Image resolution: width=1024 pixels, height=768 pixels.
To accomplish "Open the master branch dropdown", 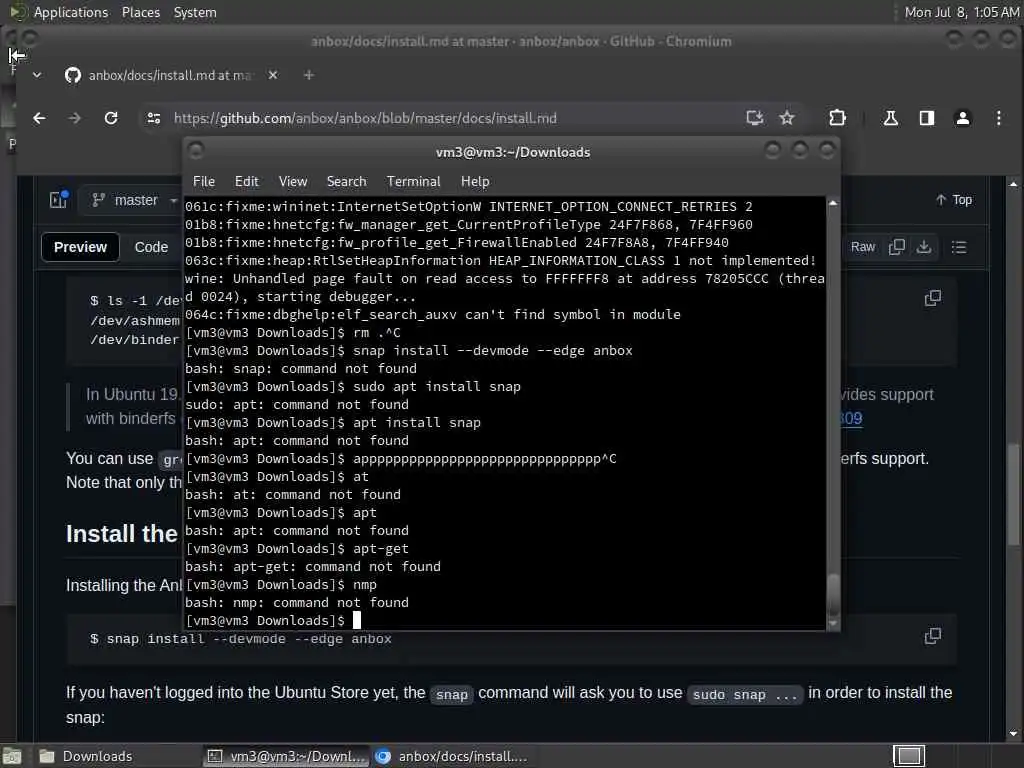I will coord(134,200).
